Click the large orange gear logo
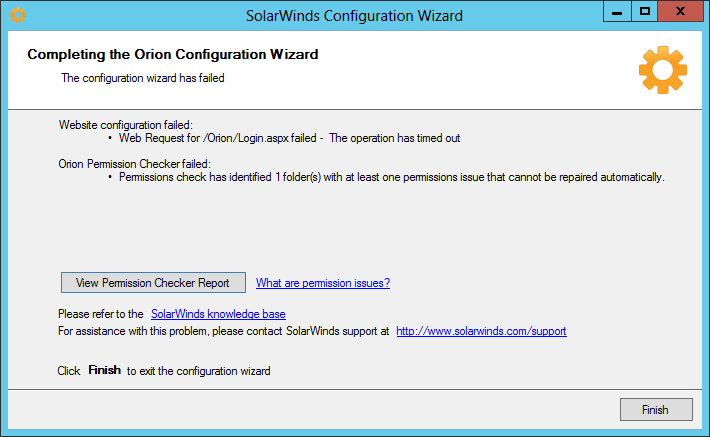 pyautogui.click(x=663, y=70)
